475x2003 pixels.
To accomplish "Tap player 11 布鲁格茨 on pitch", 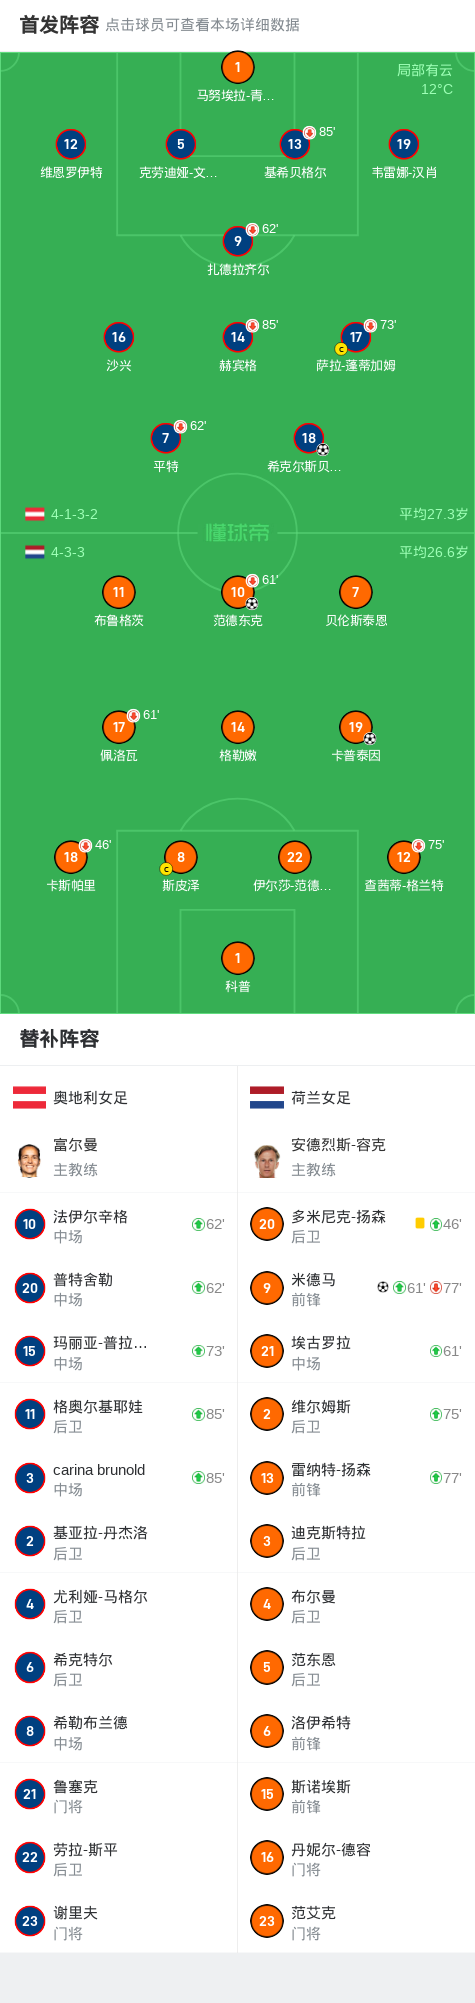I will (x=119, y=592).
